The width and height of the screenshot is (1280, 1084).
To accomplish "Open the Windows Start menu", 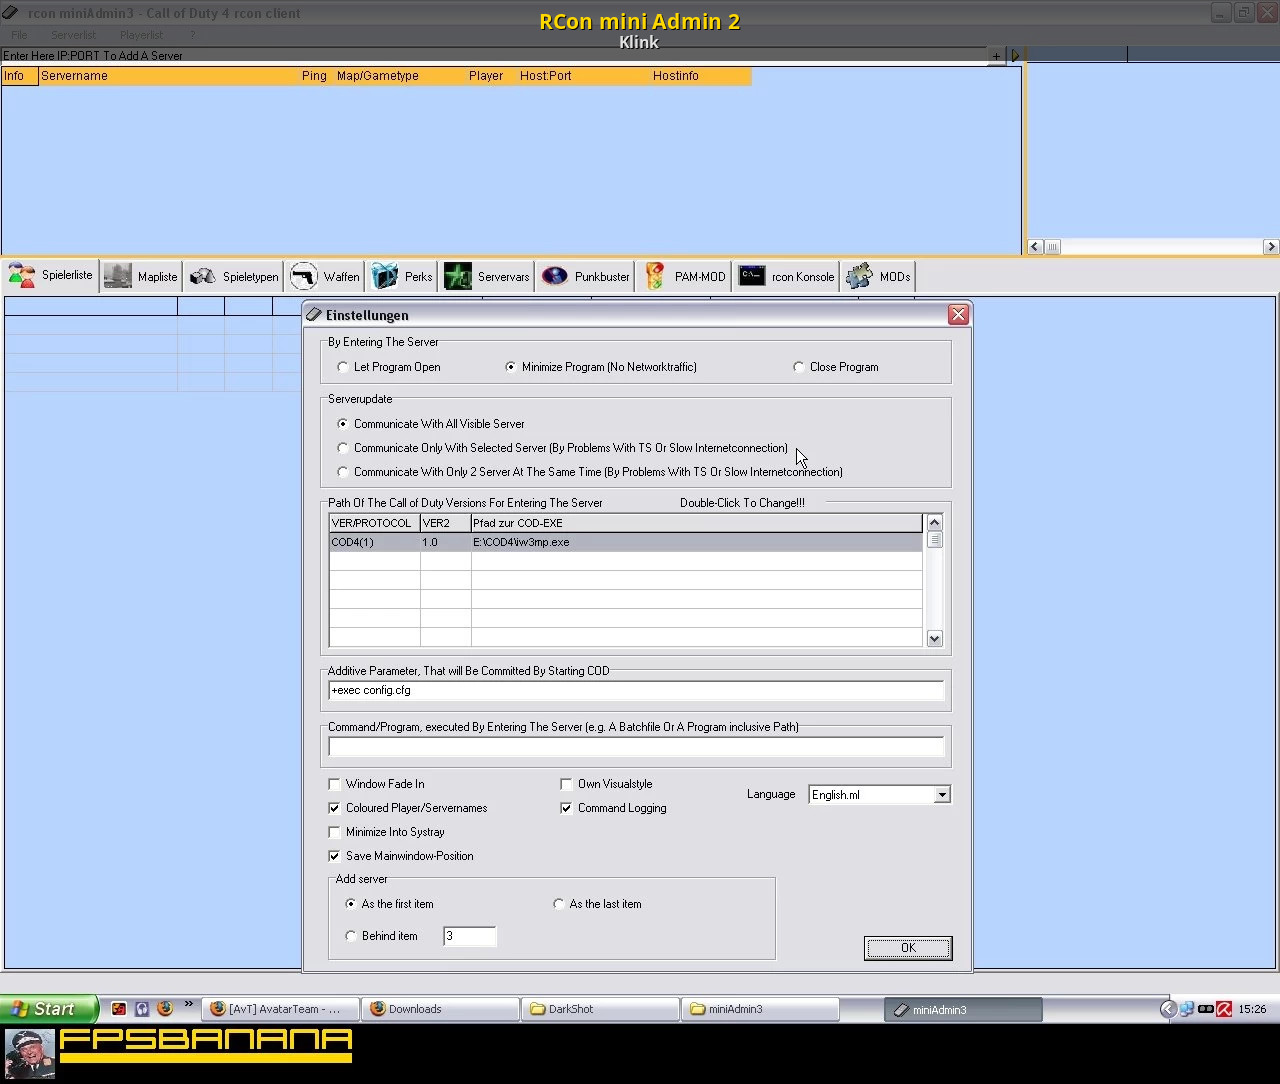I will pyautogui.click(x=48, y=1009).
